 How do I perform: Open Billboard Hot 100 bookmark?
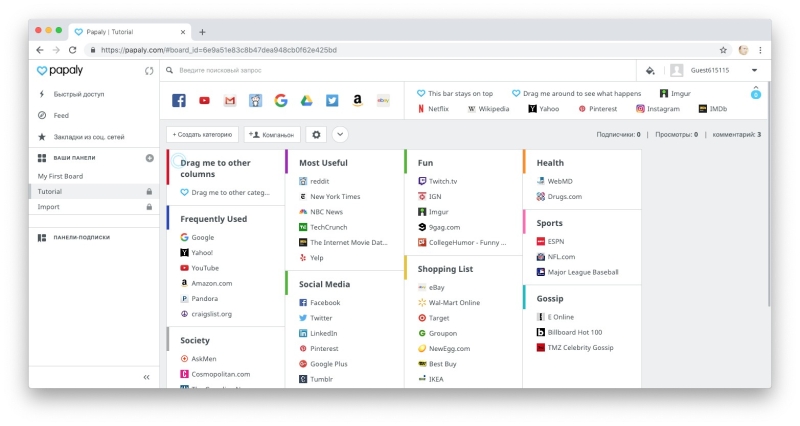[x=569, y=332]
